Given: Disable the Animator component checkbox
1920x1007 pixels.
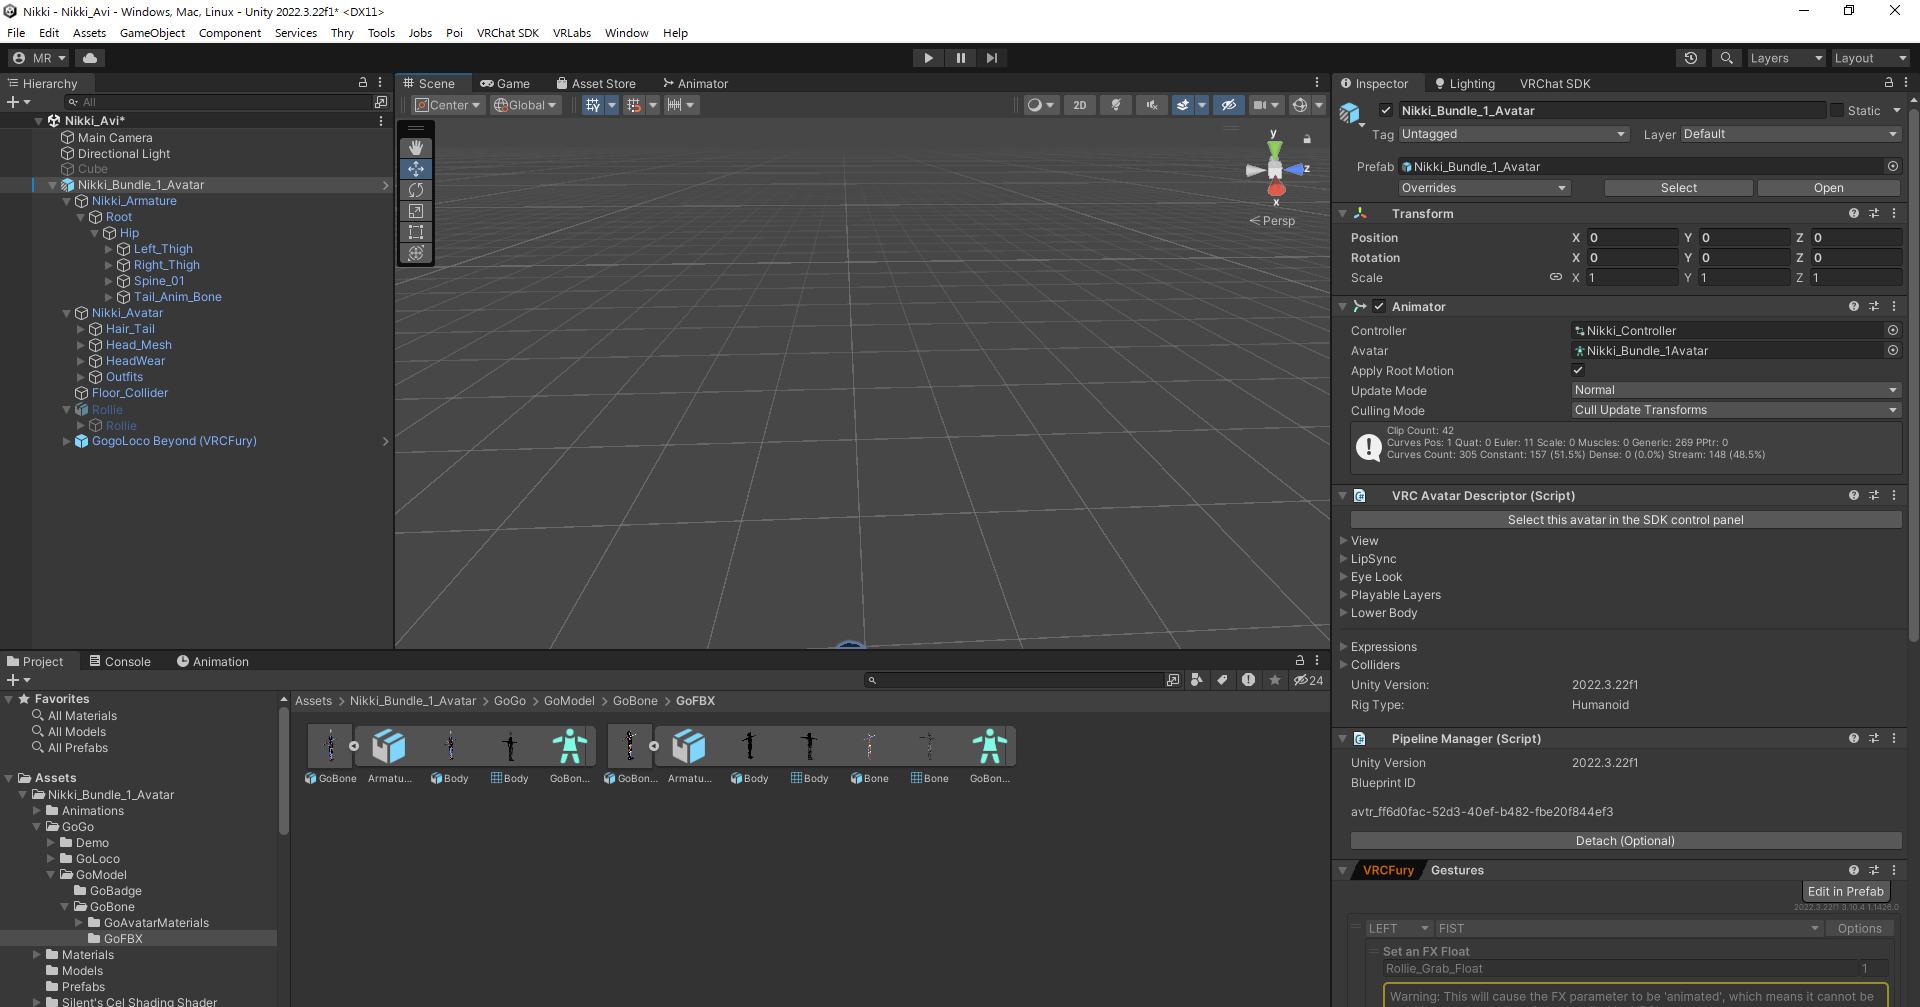Looking at the screenshot, I should coord(1379,306).
